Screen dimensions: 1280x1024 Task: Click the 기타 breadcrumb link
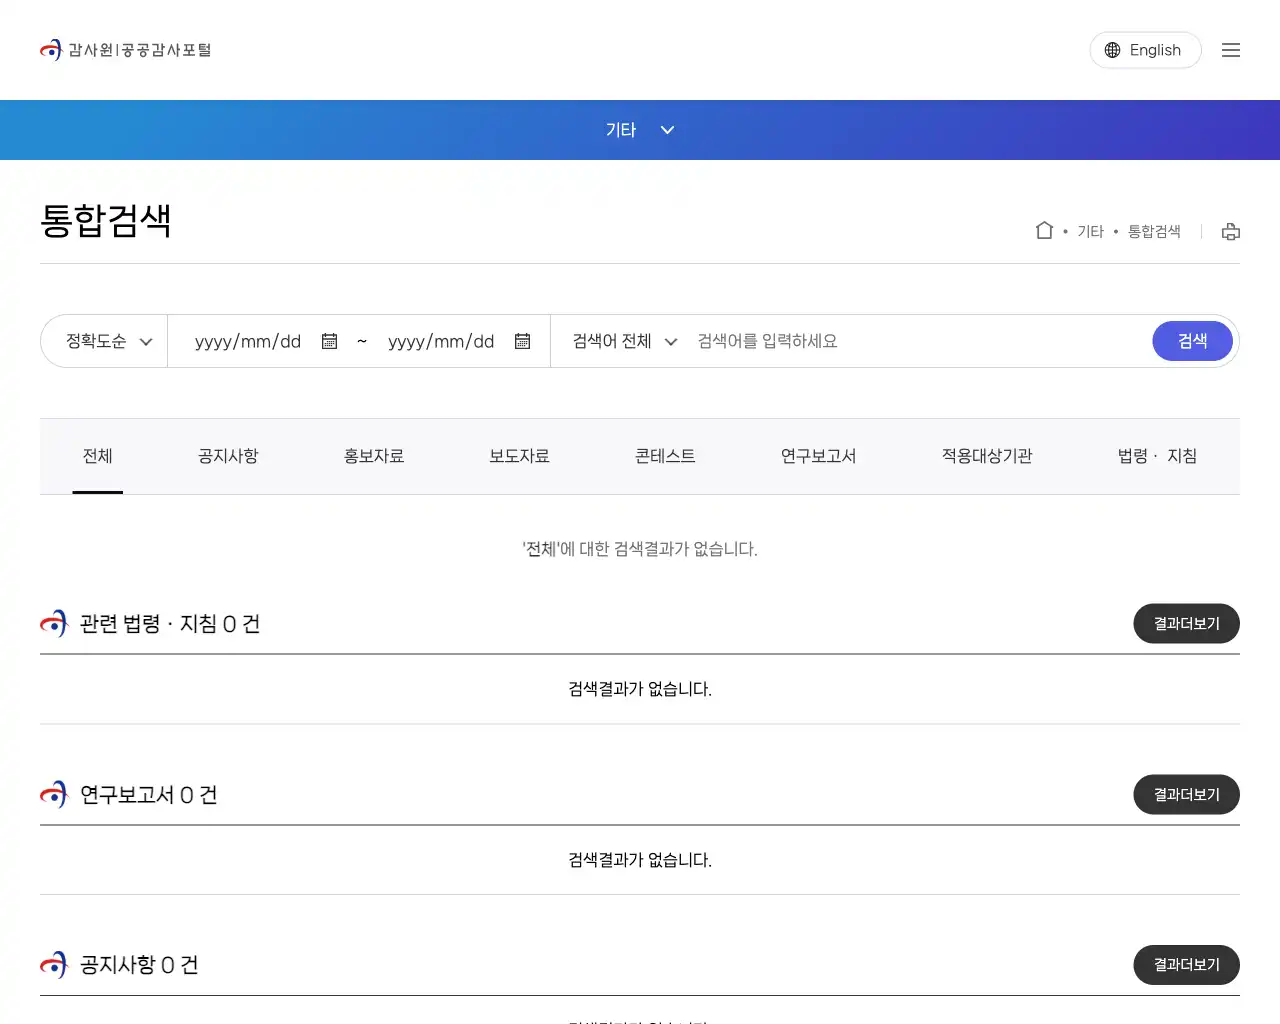click(1089, 231)
